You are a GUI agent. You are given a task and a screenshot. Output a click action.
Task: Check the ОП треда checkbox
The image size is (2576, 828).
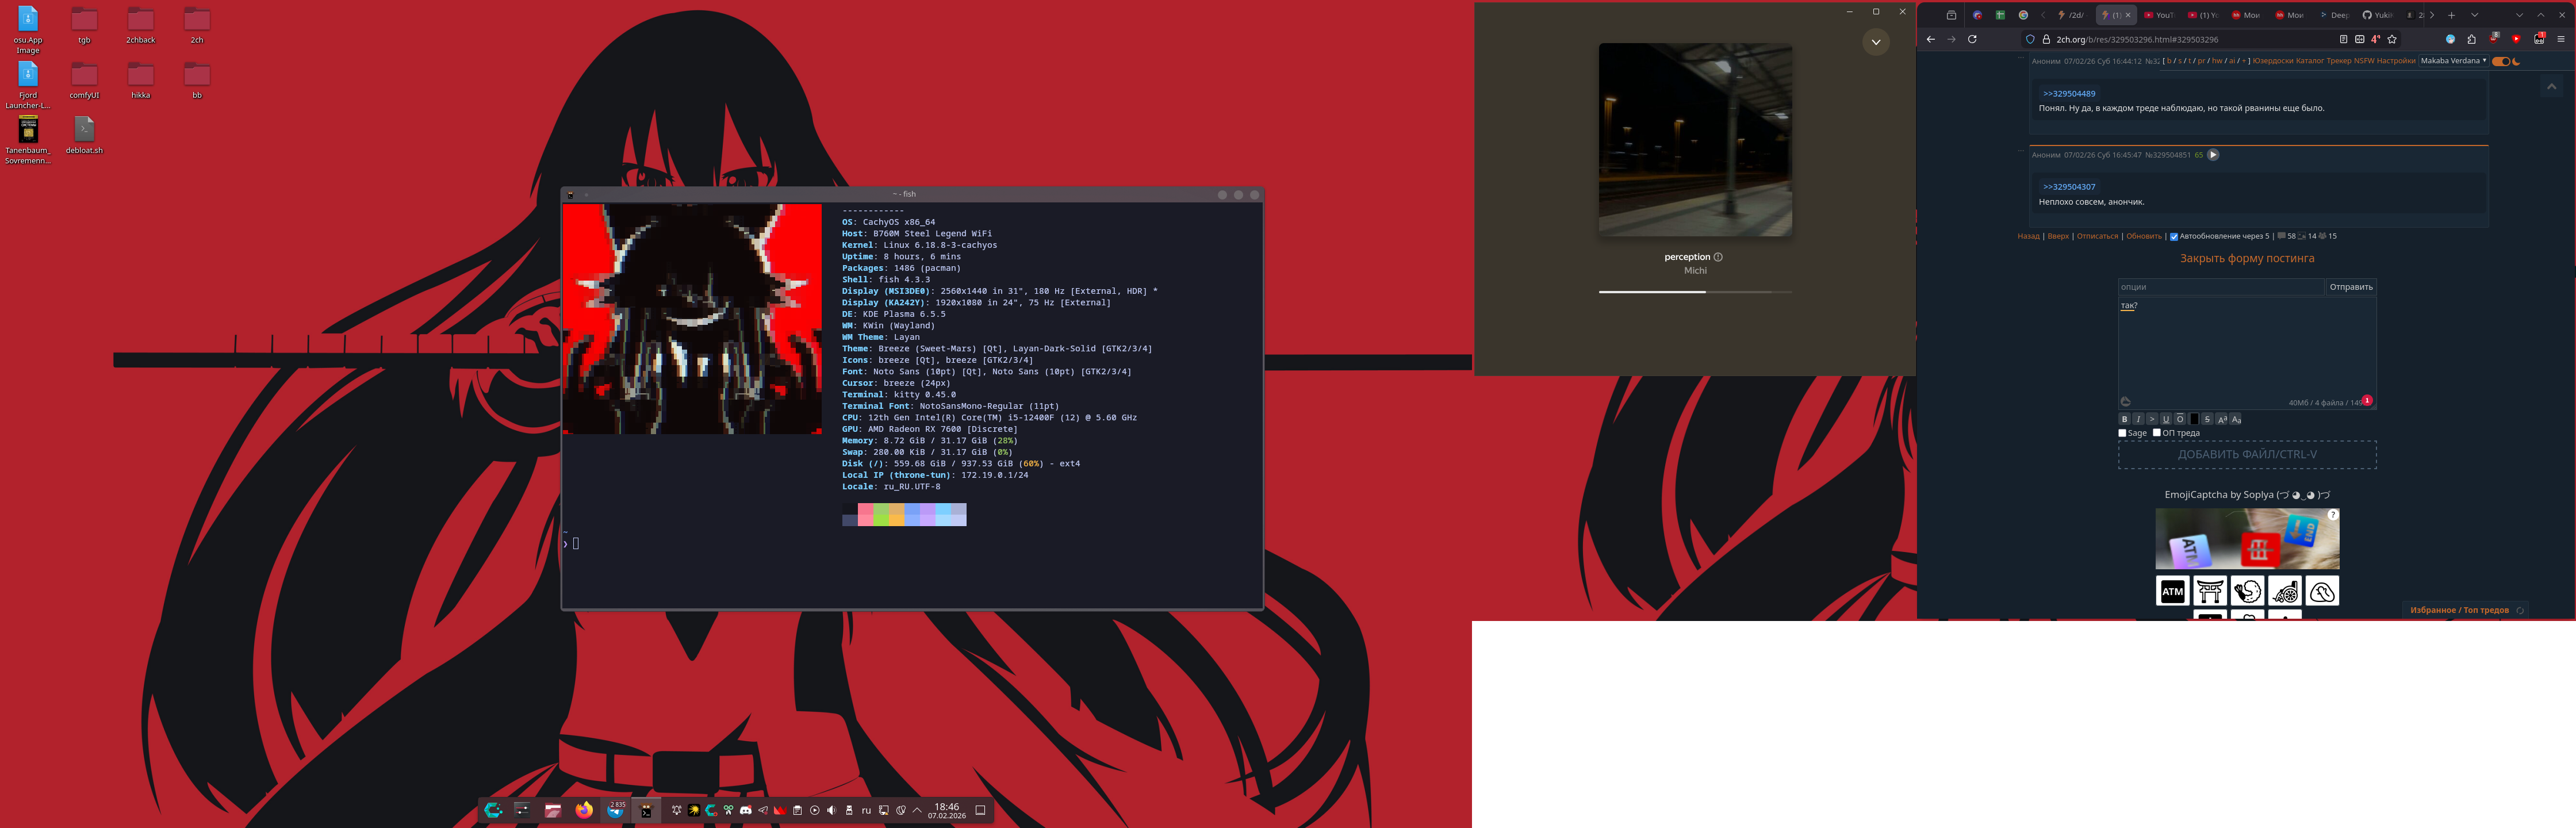point(2157,433)
